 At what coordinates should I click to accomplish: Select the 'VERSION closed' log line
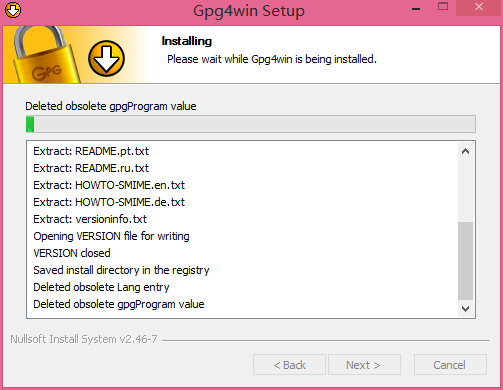click(x=72, y=253)
